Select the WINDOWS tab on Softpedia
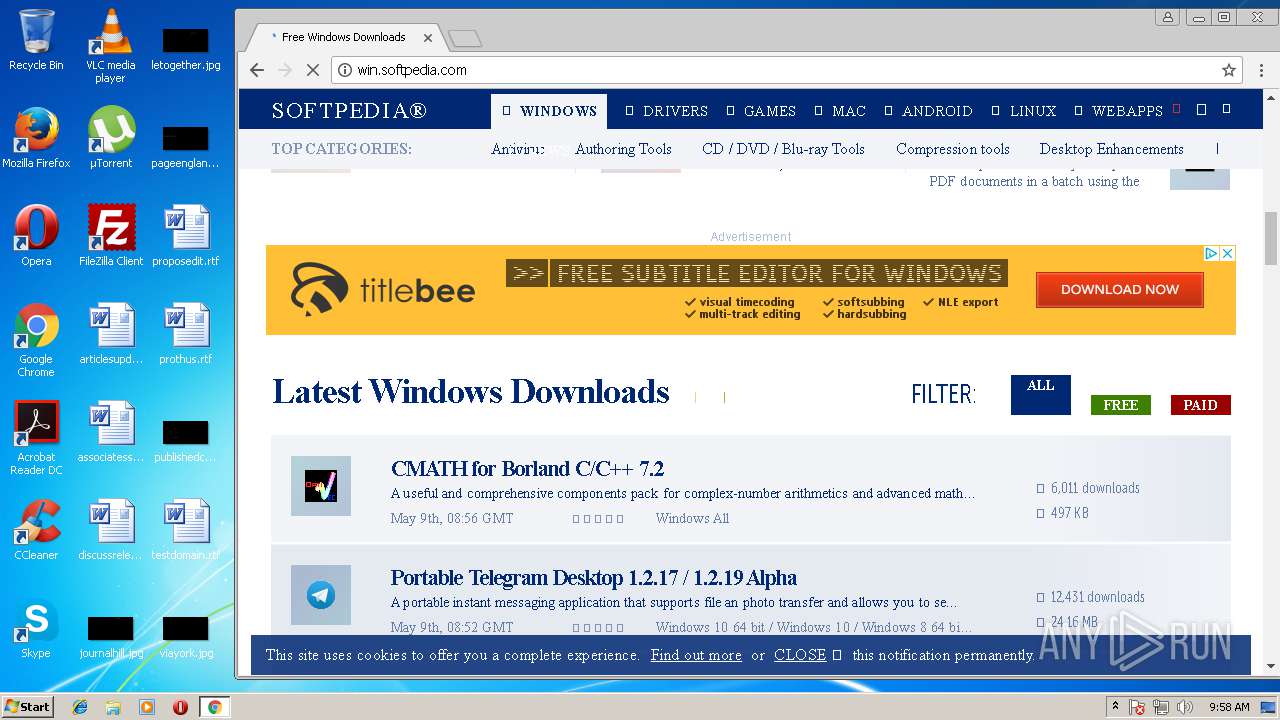 point(549,111)
